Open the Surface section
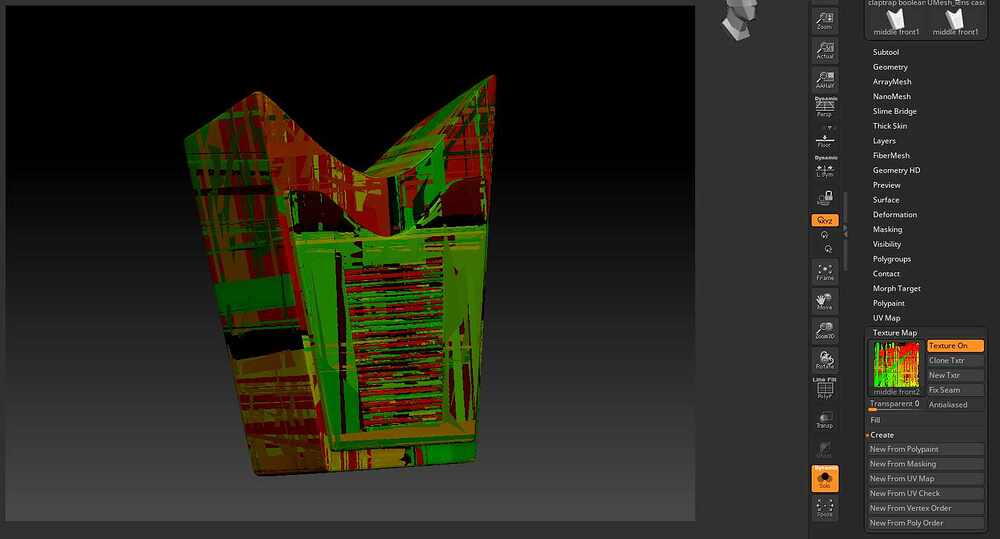 (x=886, y=200)
